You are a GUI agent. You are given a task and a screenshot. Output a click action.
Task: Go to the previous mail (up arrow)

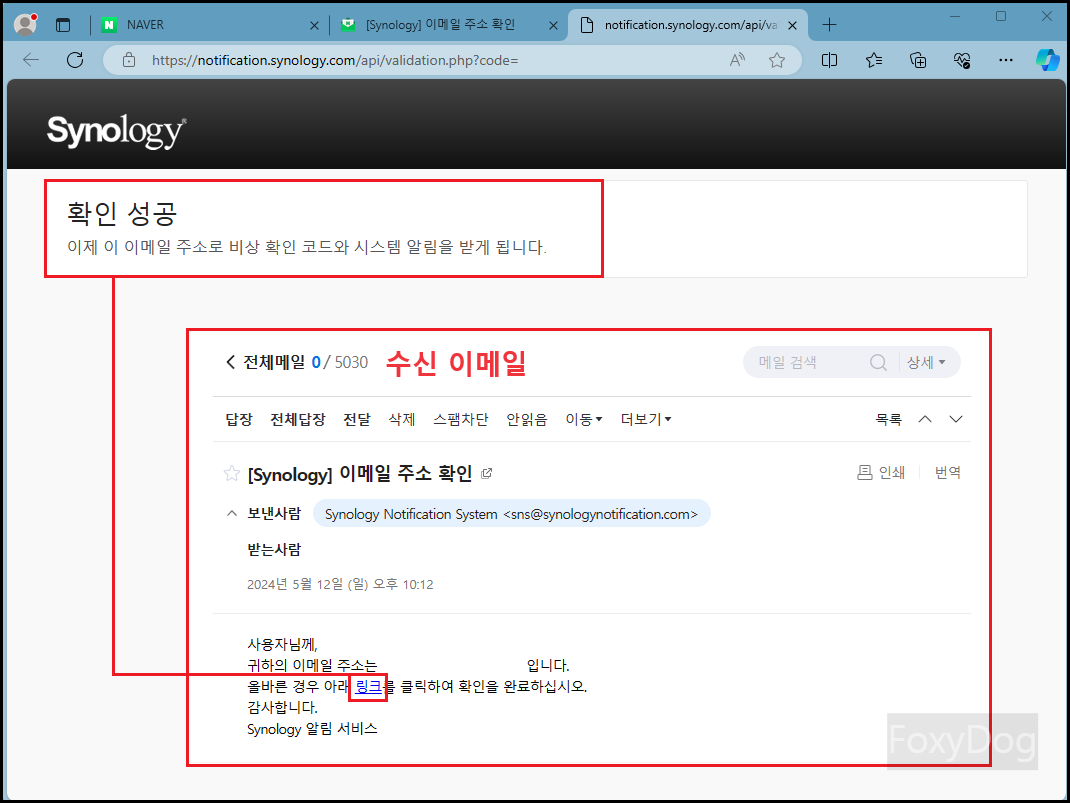pyautogui.click(x=925, y=419)
